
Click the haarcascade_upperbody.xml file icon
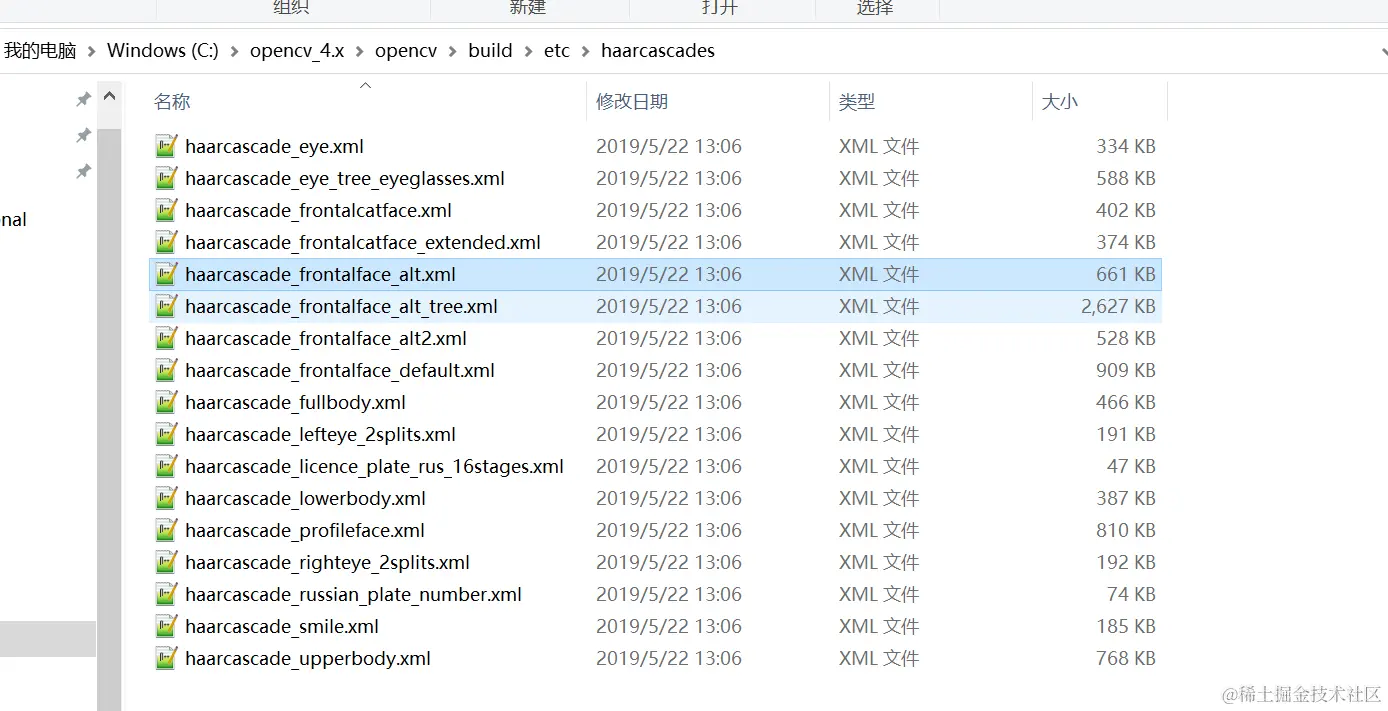167,658
